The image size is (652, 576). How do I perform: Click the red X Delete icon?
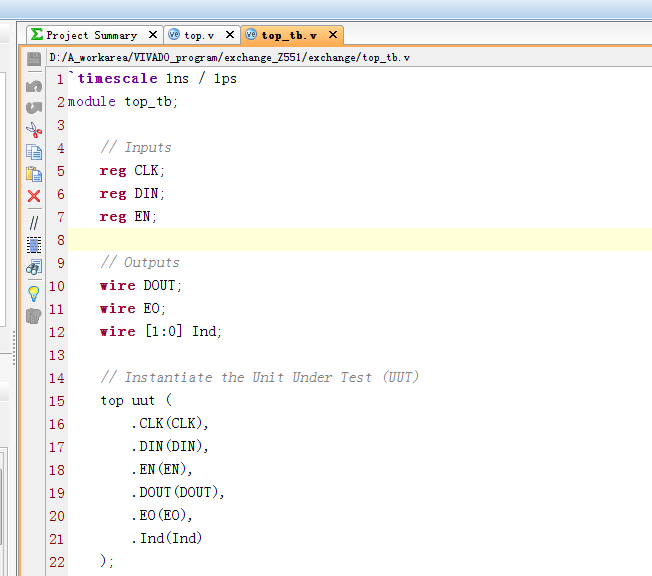[x=34, y=197]
